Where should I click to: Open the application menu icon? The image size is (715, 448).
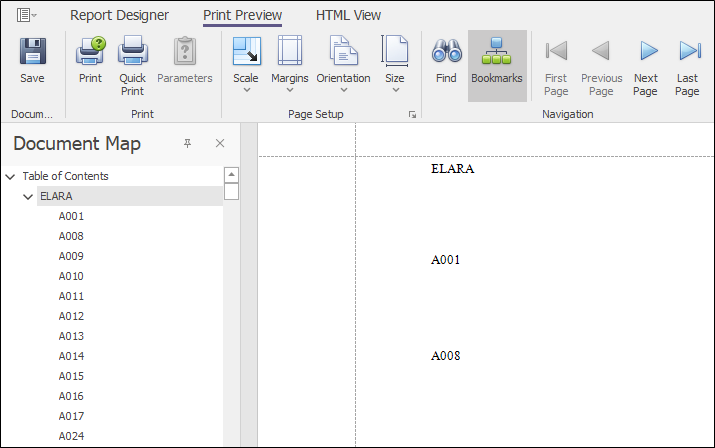tap(26, 15)
